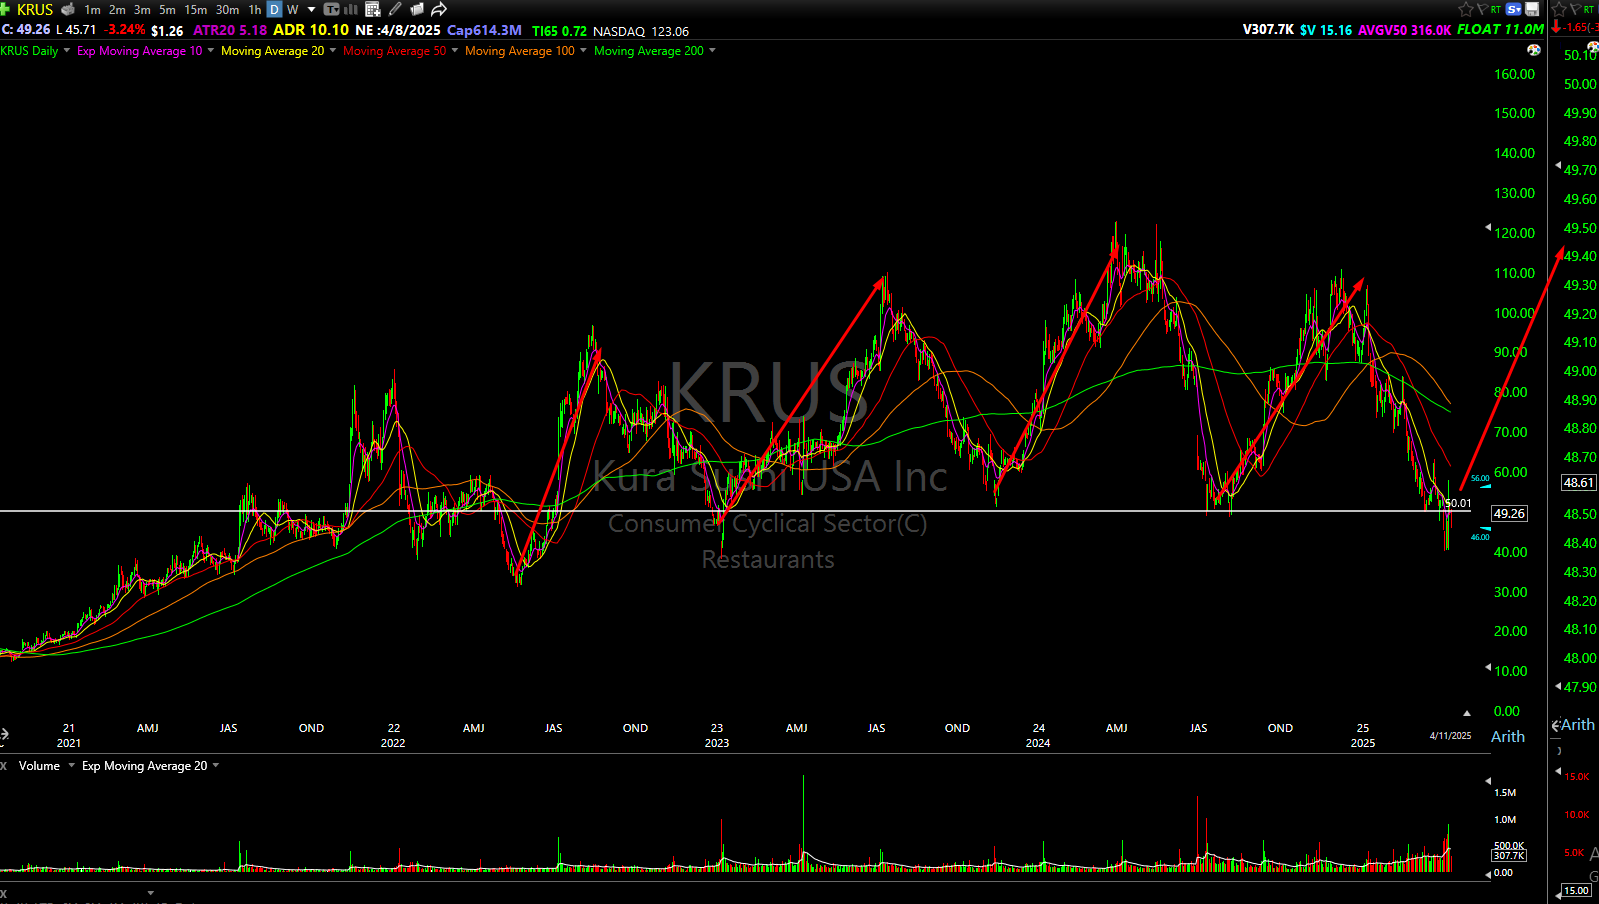Click the left-arrow icon beside right panel Arith
1599x904 pixels.
click(x=1556, y=725)
